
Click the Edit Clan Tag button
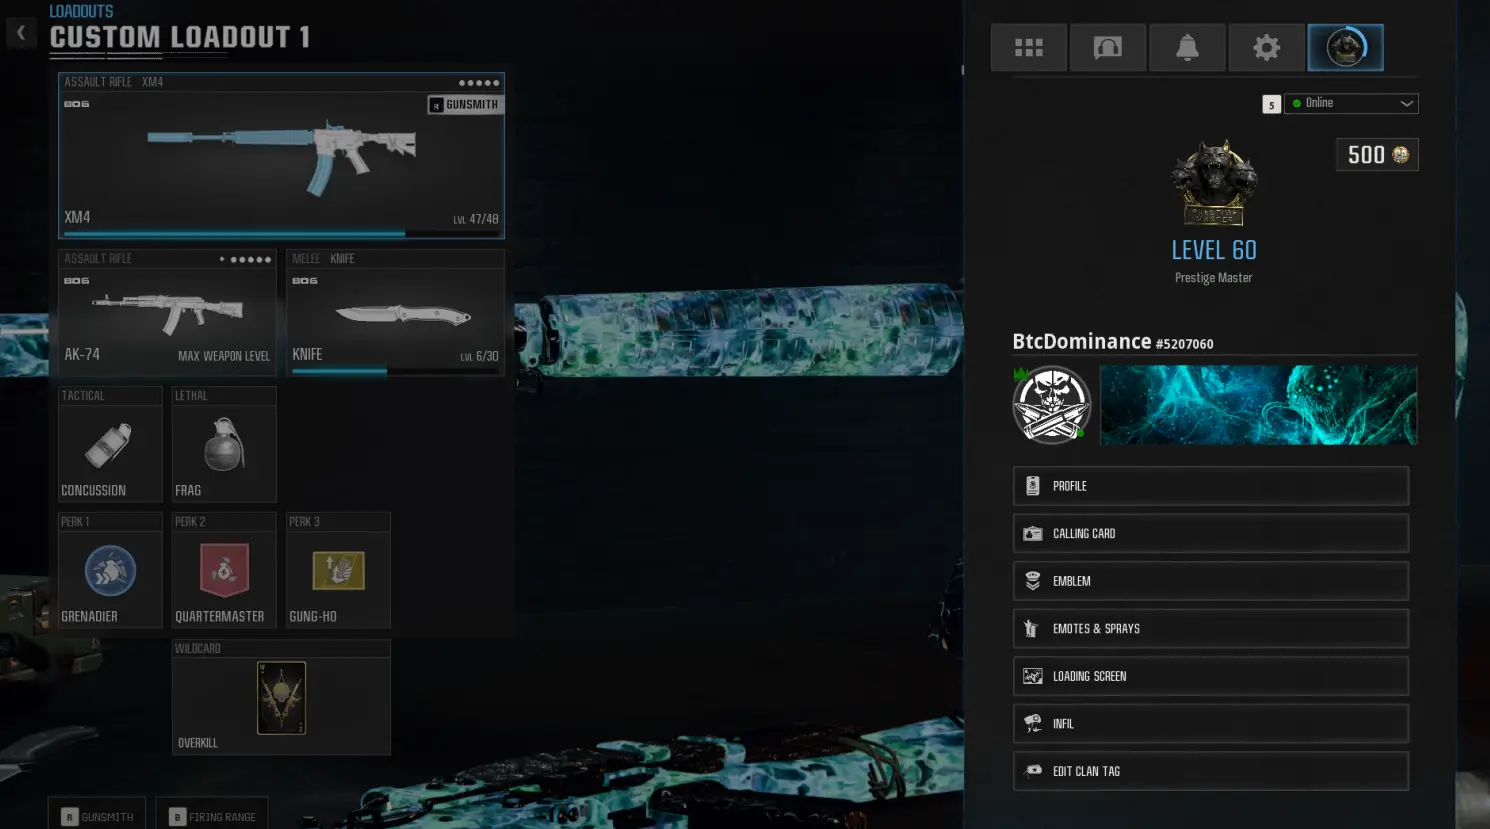point(1211,771)
